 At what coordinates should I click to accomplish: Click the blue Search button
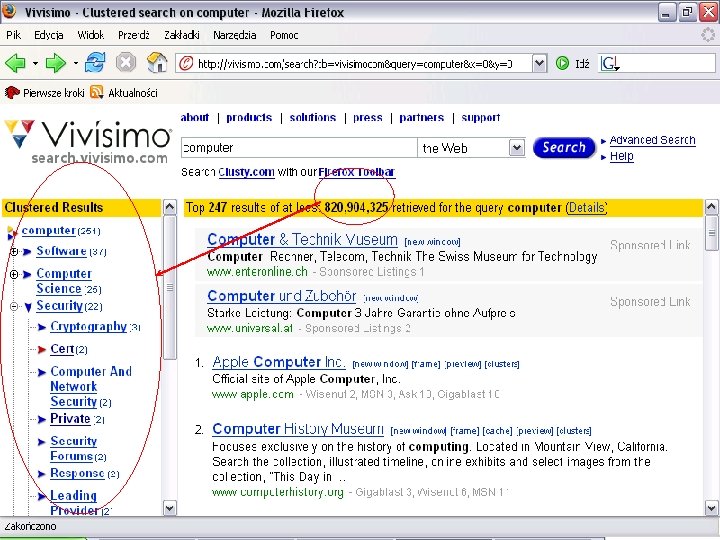coord(564,147)
